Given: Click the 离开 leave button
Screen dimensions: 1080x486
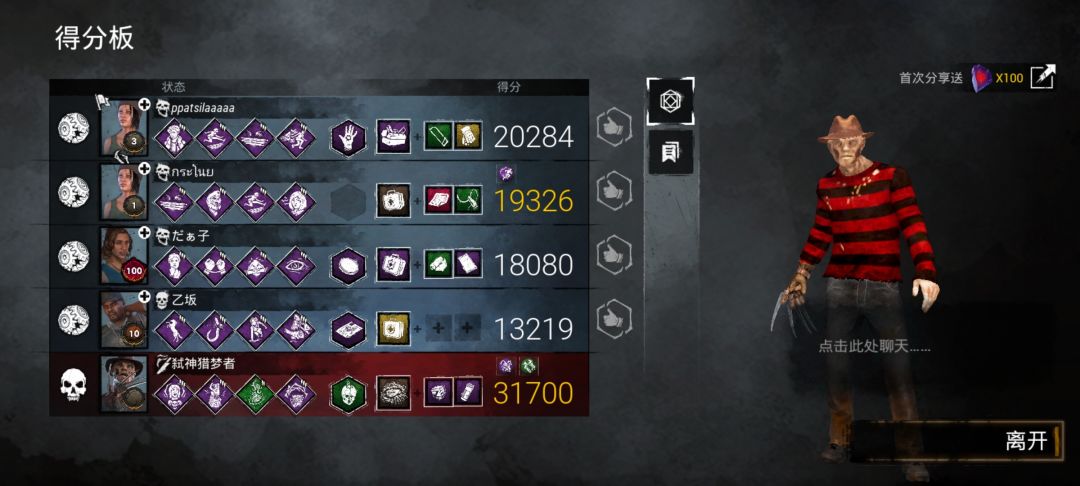Looking at the screenshot, I should coord(957,441).
